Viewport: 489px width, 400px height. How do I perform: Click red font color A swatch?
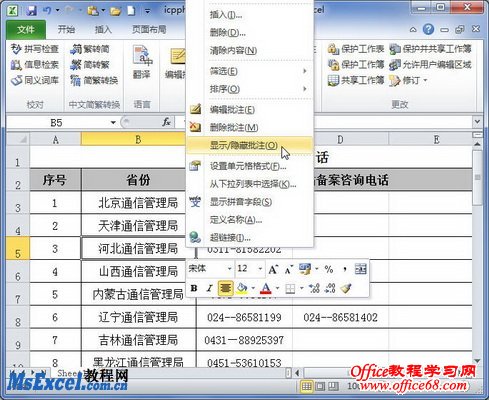click(266, 288)
